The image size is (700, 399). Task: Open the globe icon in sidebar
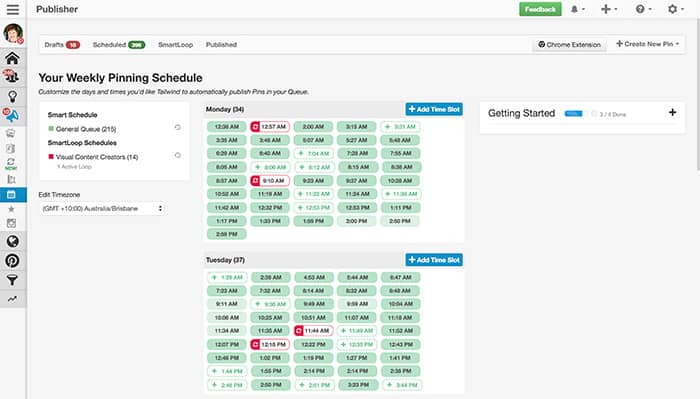(x=12, y=241)
